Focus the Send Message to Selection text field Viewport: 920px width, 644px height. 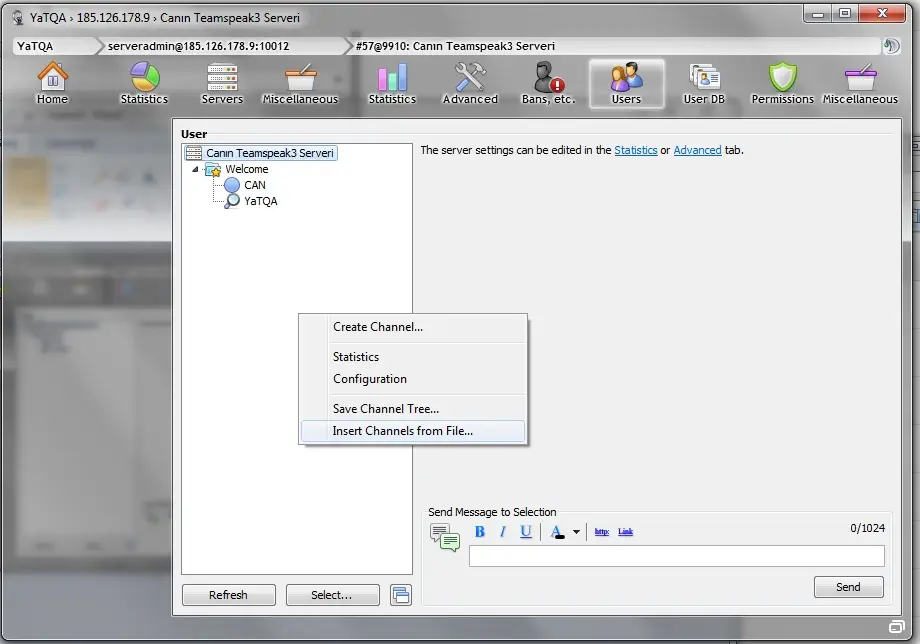coord(677,556)
